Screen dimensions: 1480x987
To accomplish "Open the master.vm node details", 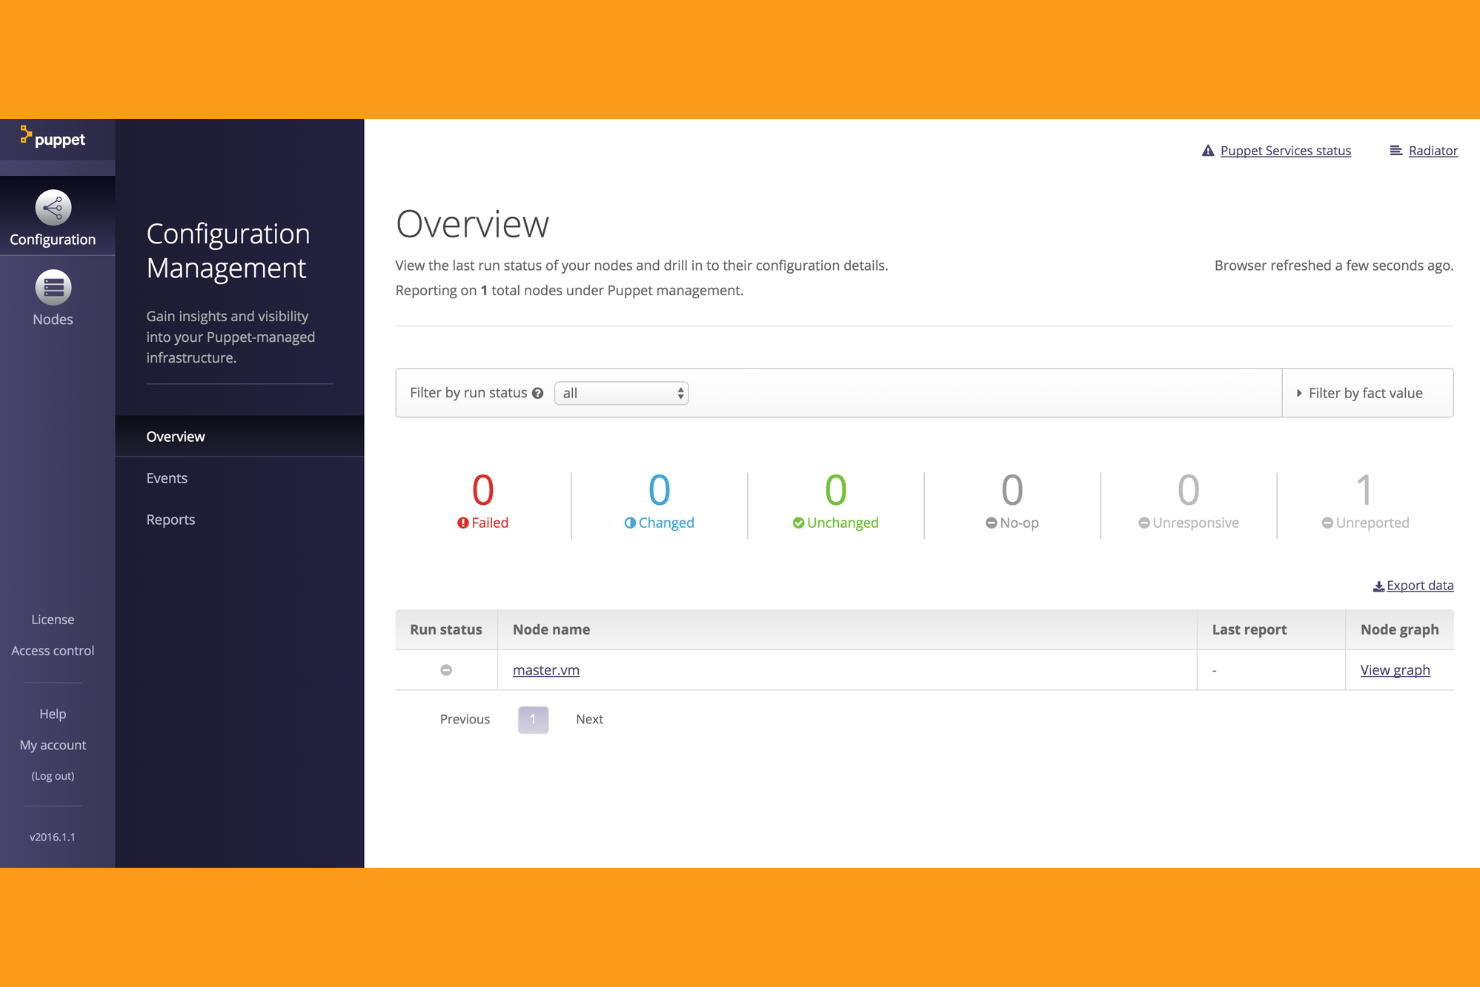I will pos(545,669).
